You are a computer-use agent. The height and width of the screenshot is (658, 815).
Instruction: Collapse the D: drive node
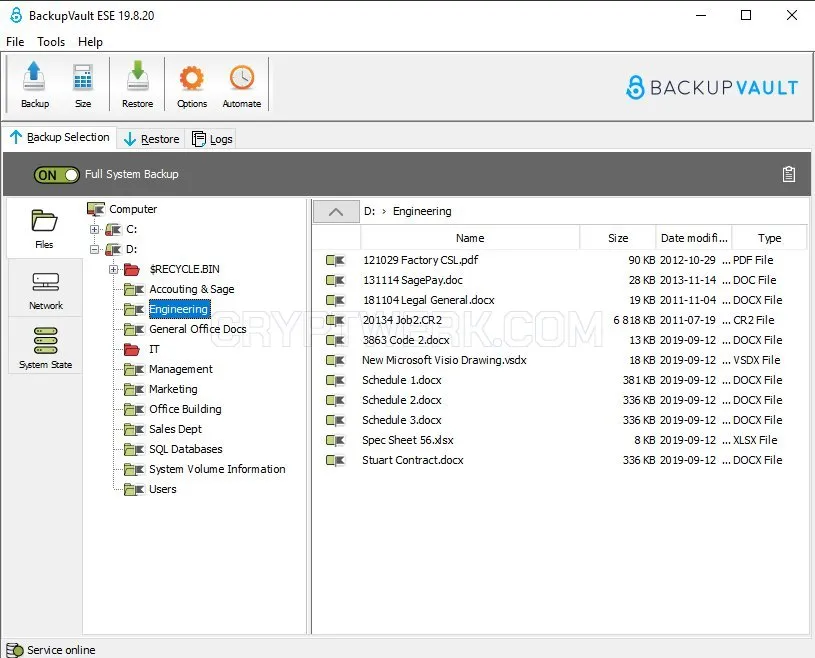(x=94, y=249)
